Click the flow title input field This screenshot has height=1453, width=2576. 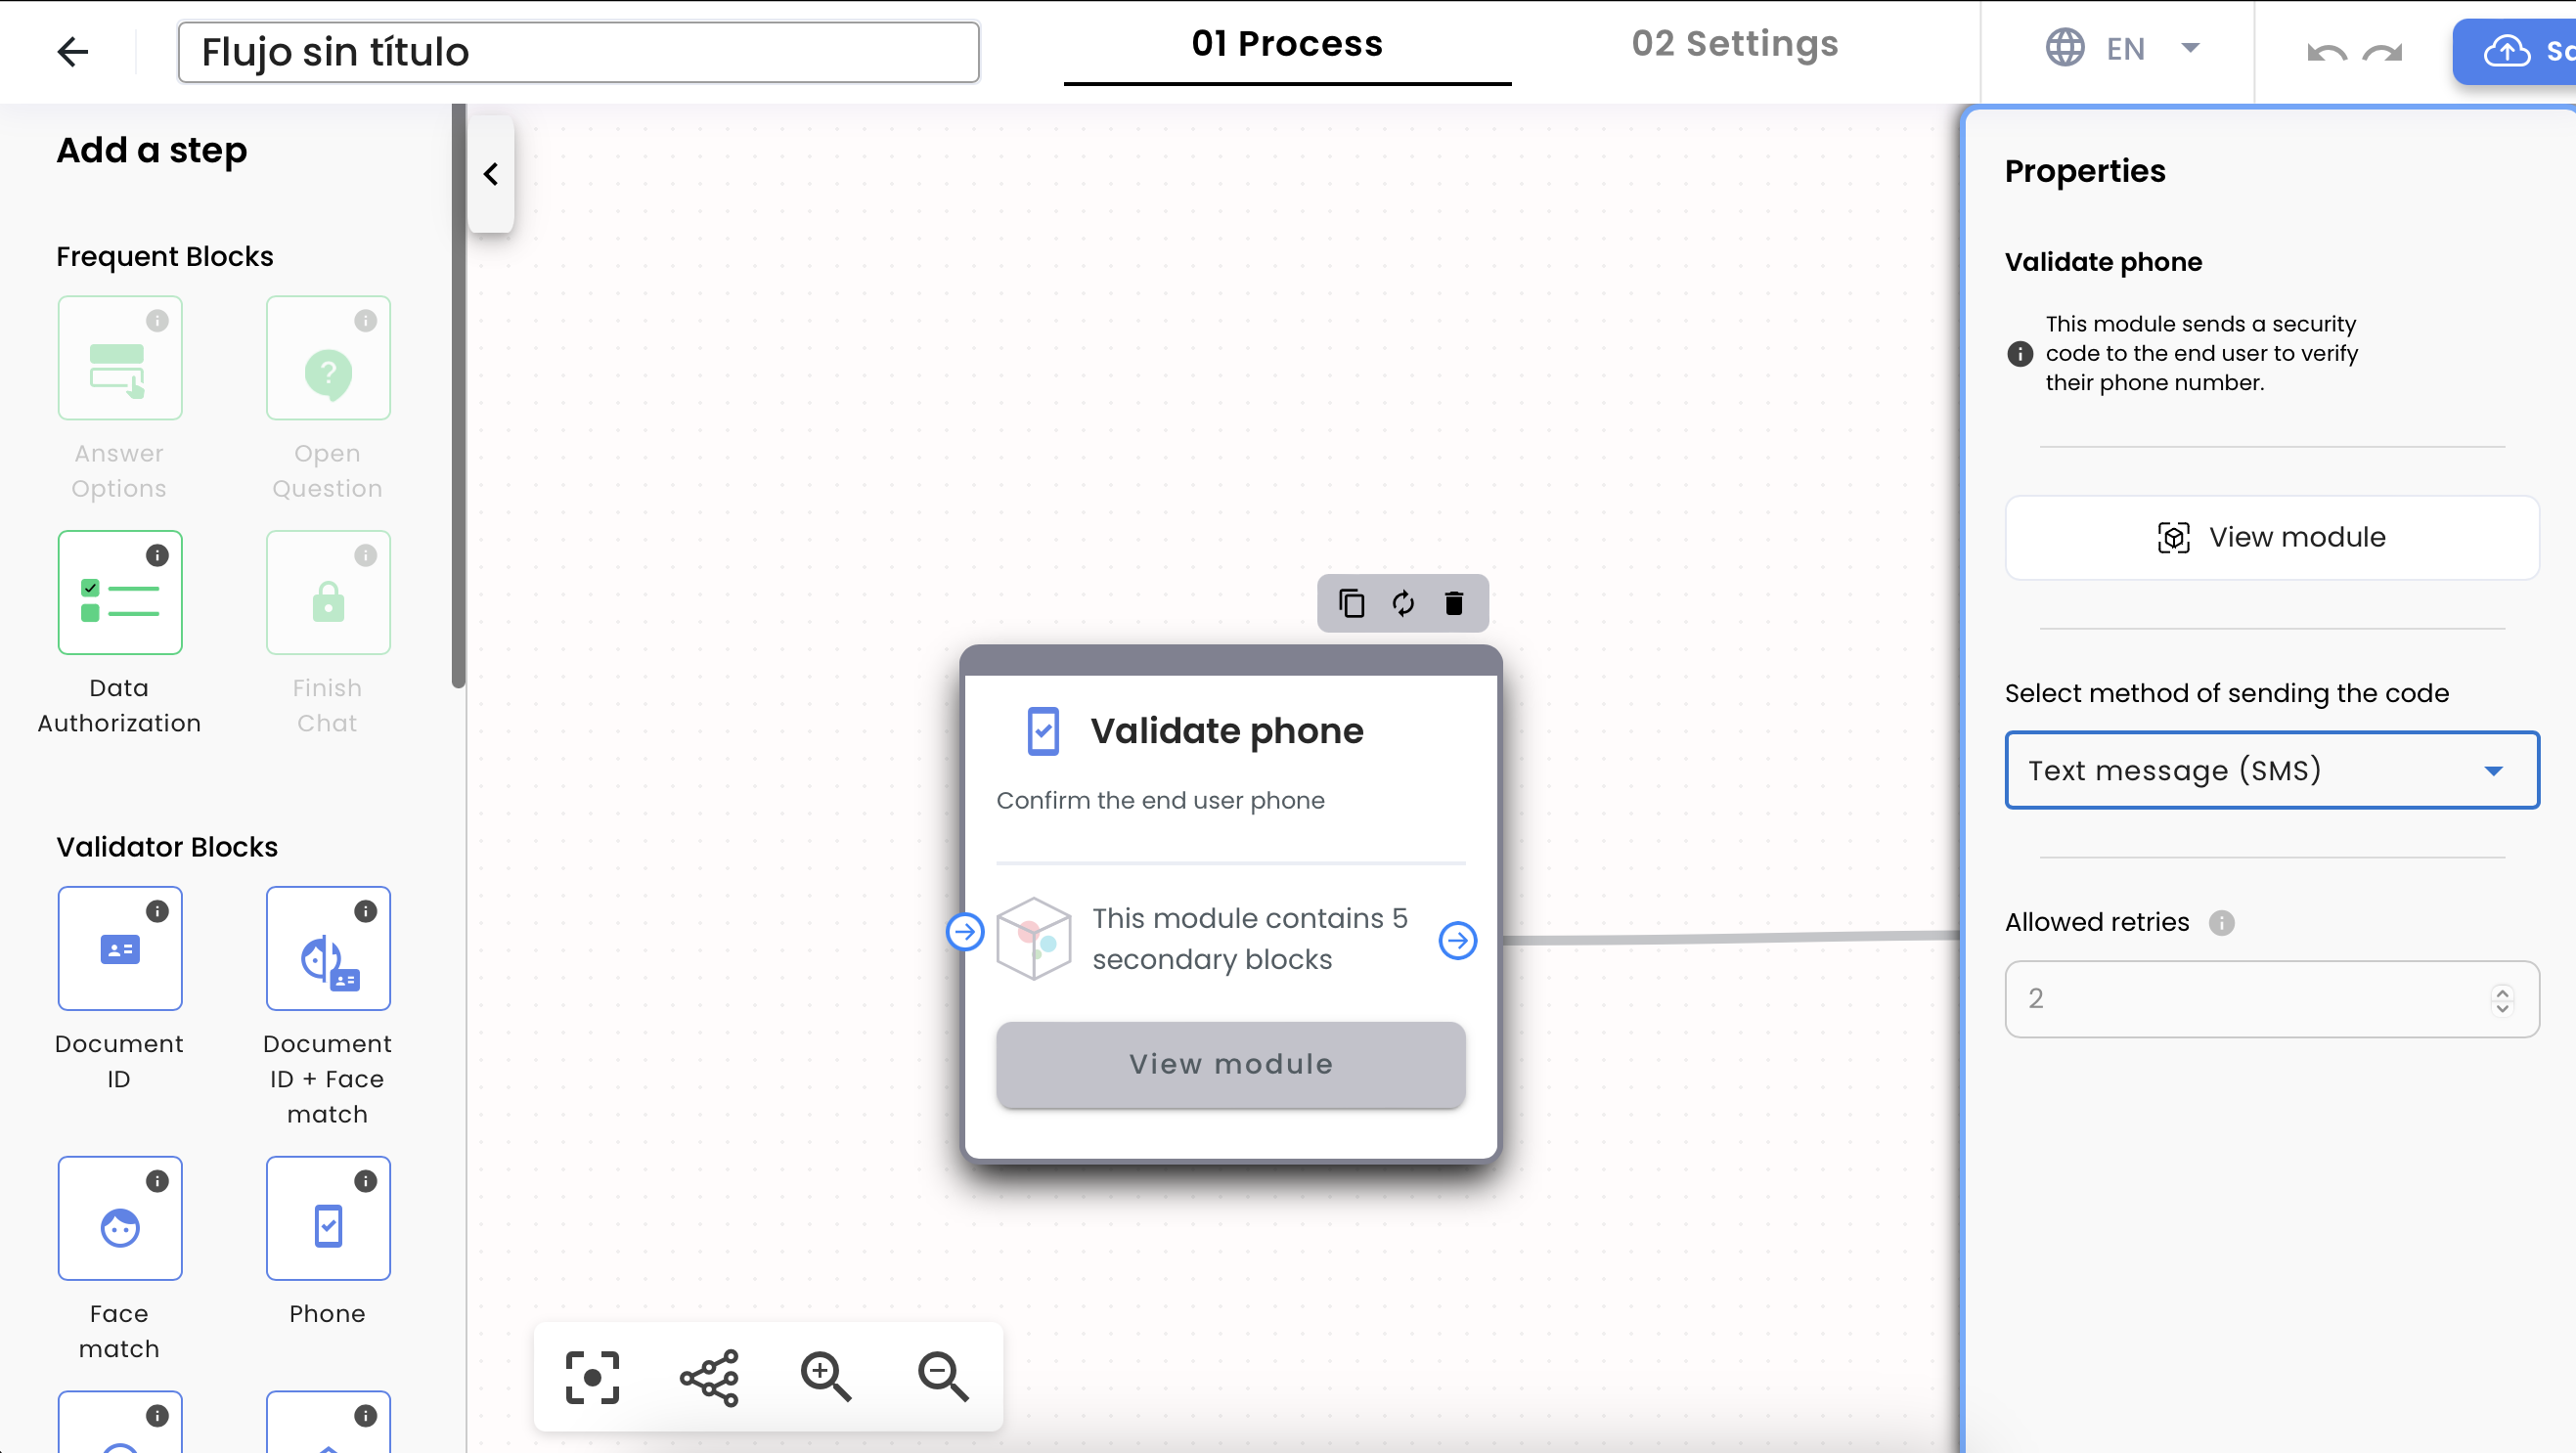(578, 52)
